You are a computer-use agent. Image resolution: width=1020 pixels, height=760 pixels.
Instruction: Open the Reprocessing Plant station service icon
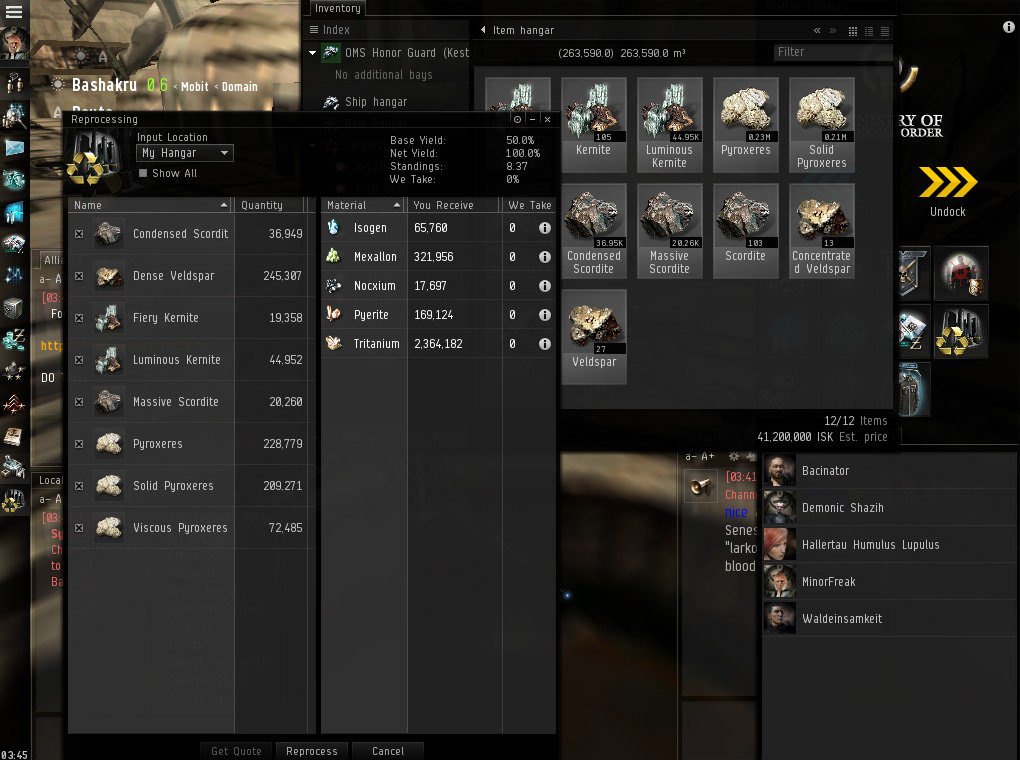(x=961, y=331)
